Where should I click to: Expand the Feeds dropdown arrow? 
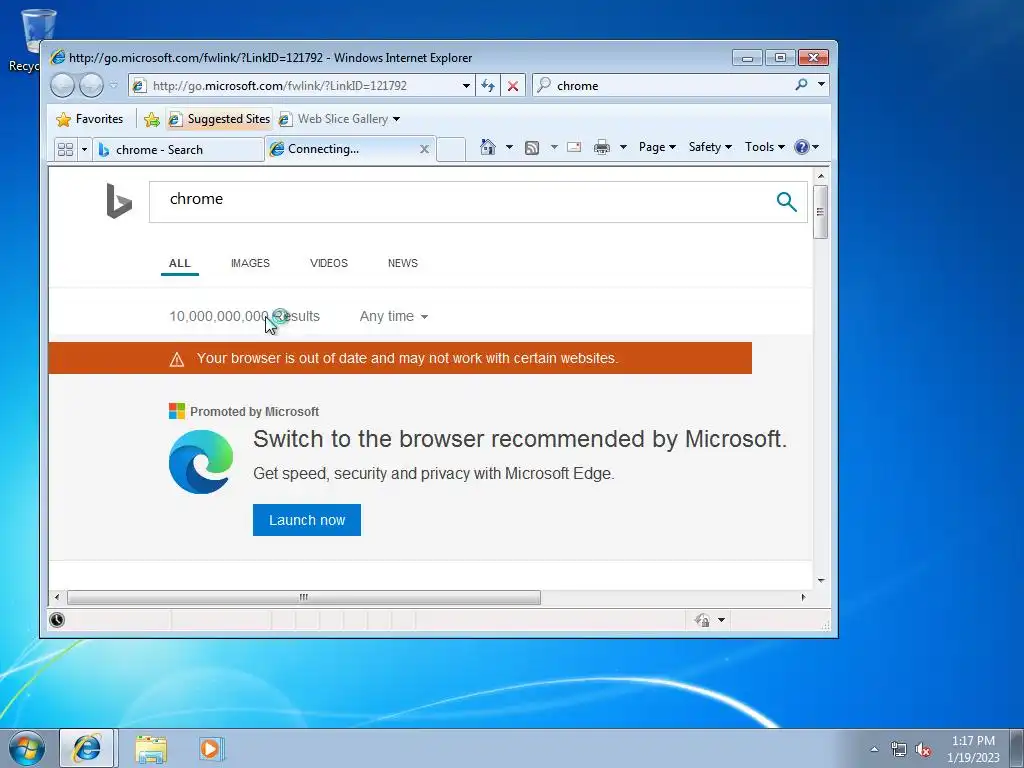coord(554,147)
